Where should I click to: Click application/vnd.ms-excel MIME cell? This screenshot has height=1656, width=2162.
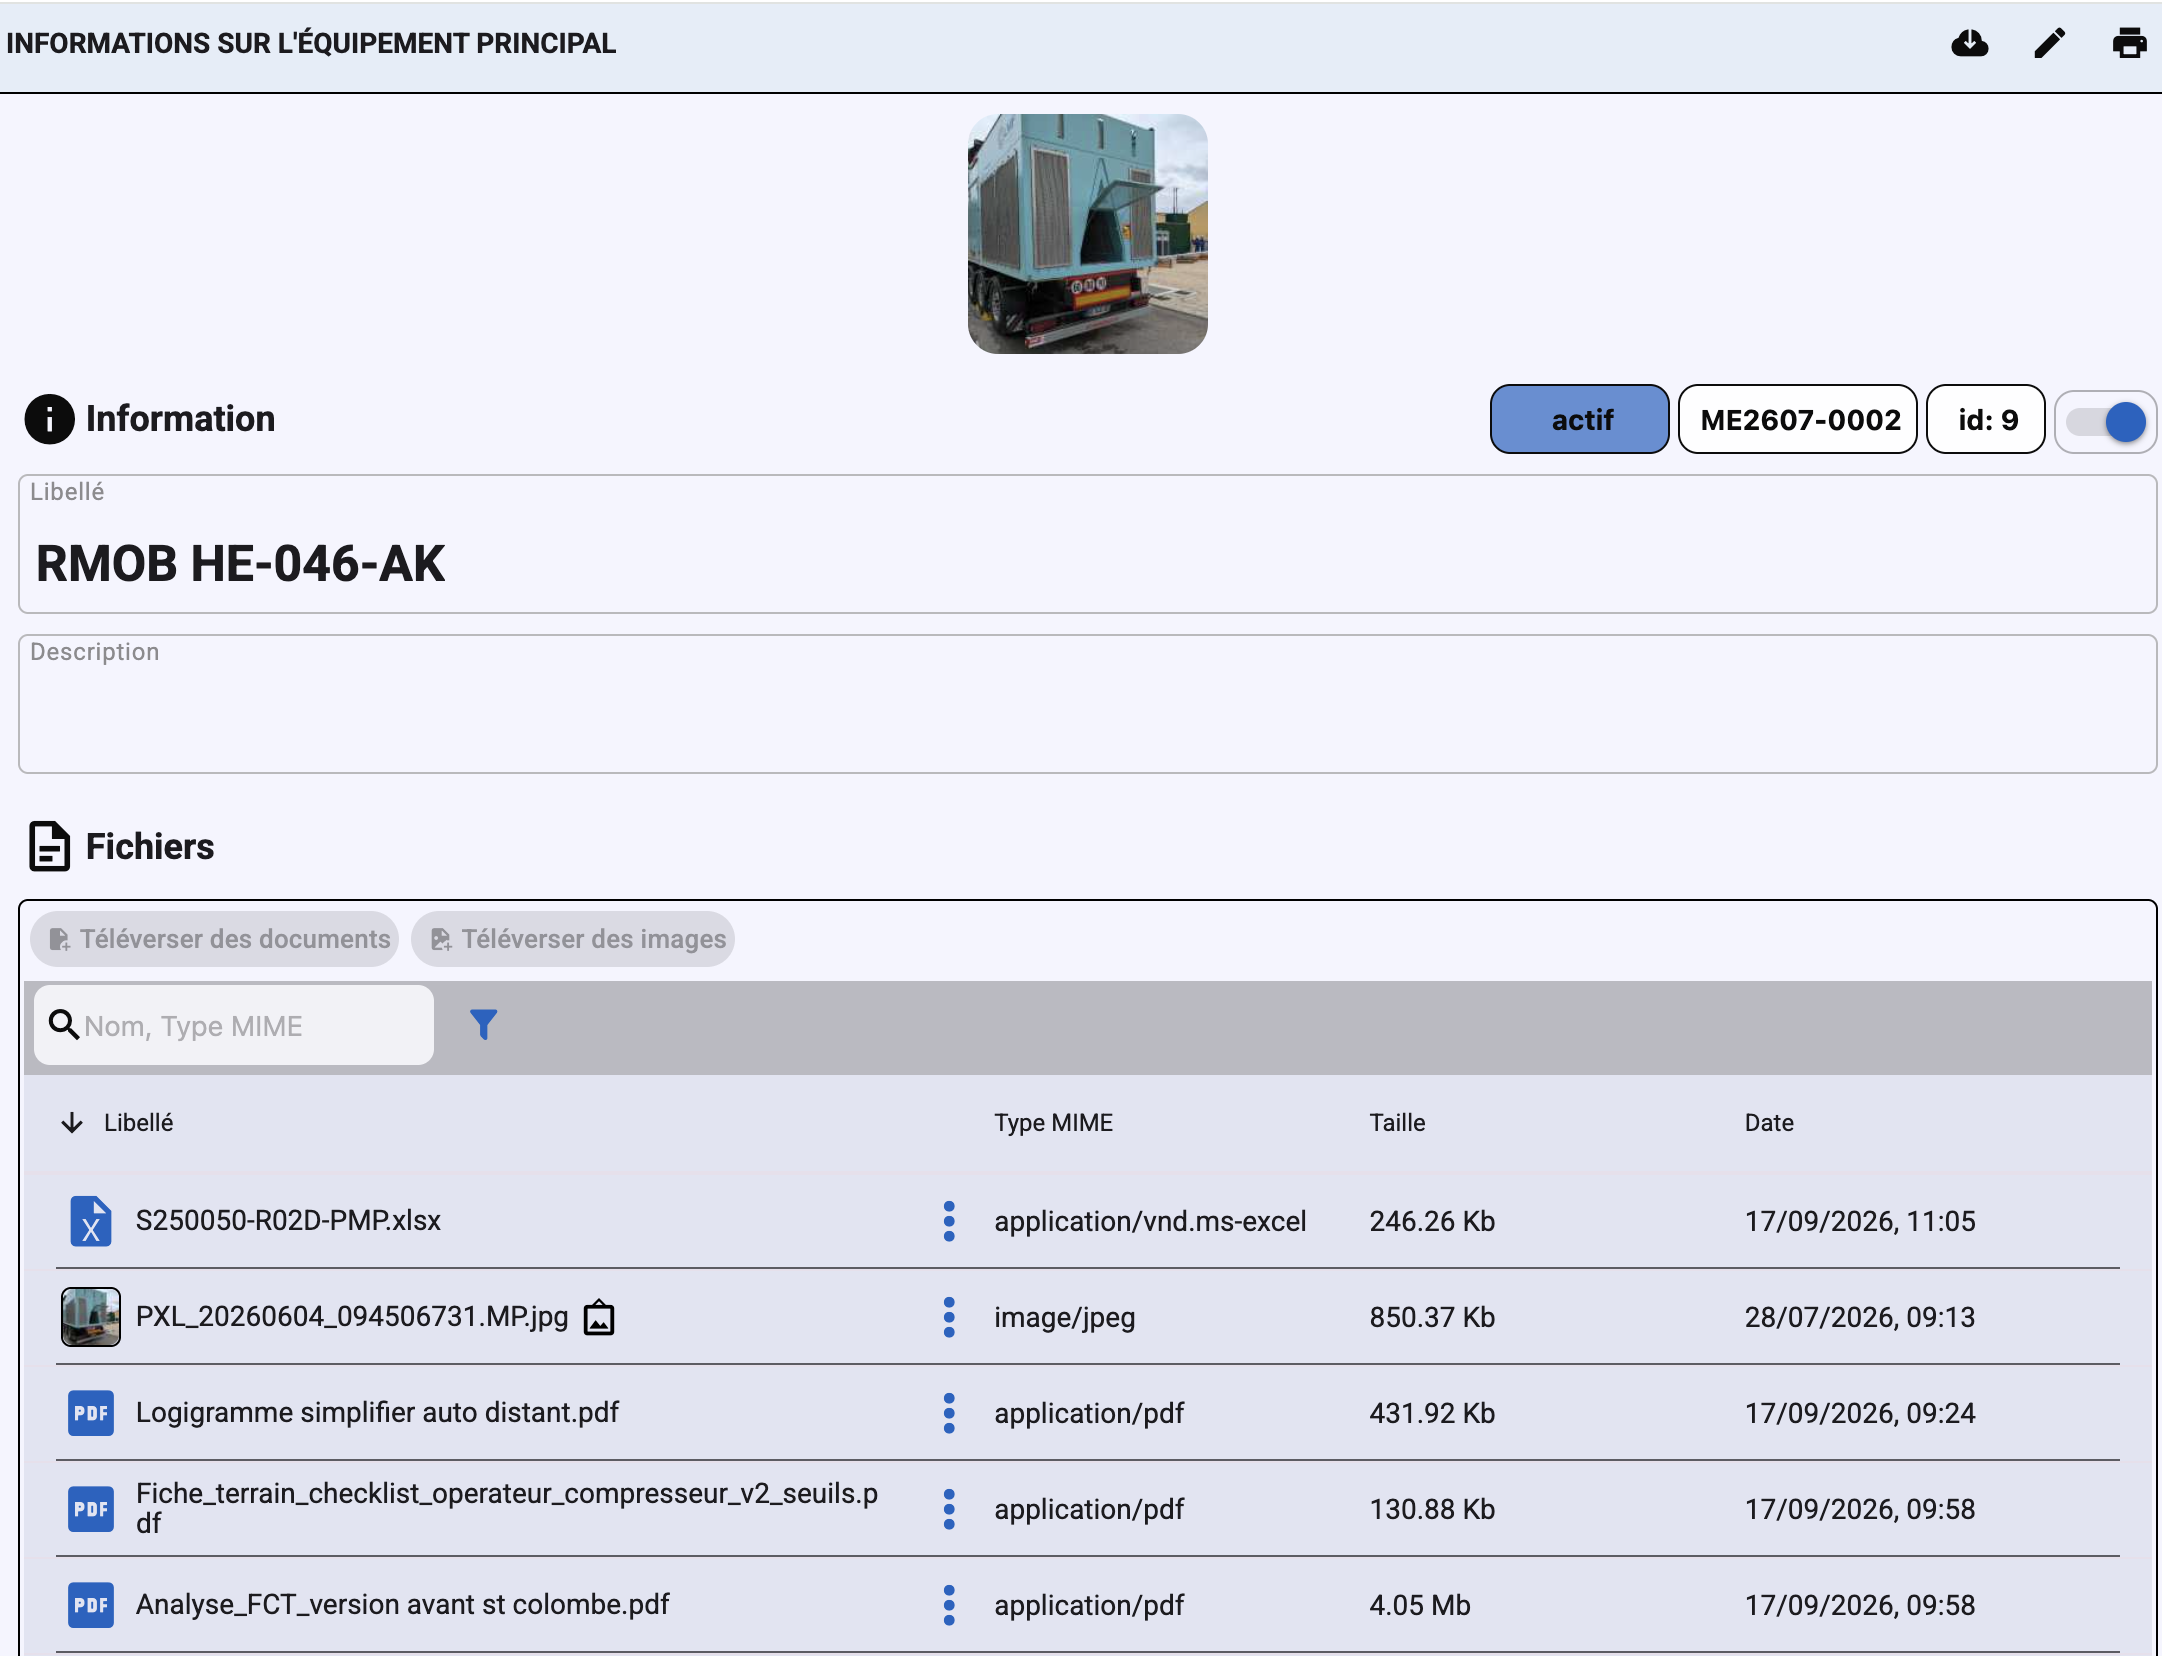point(1150,1222)
